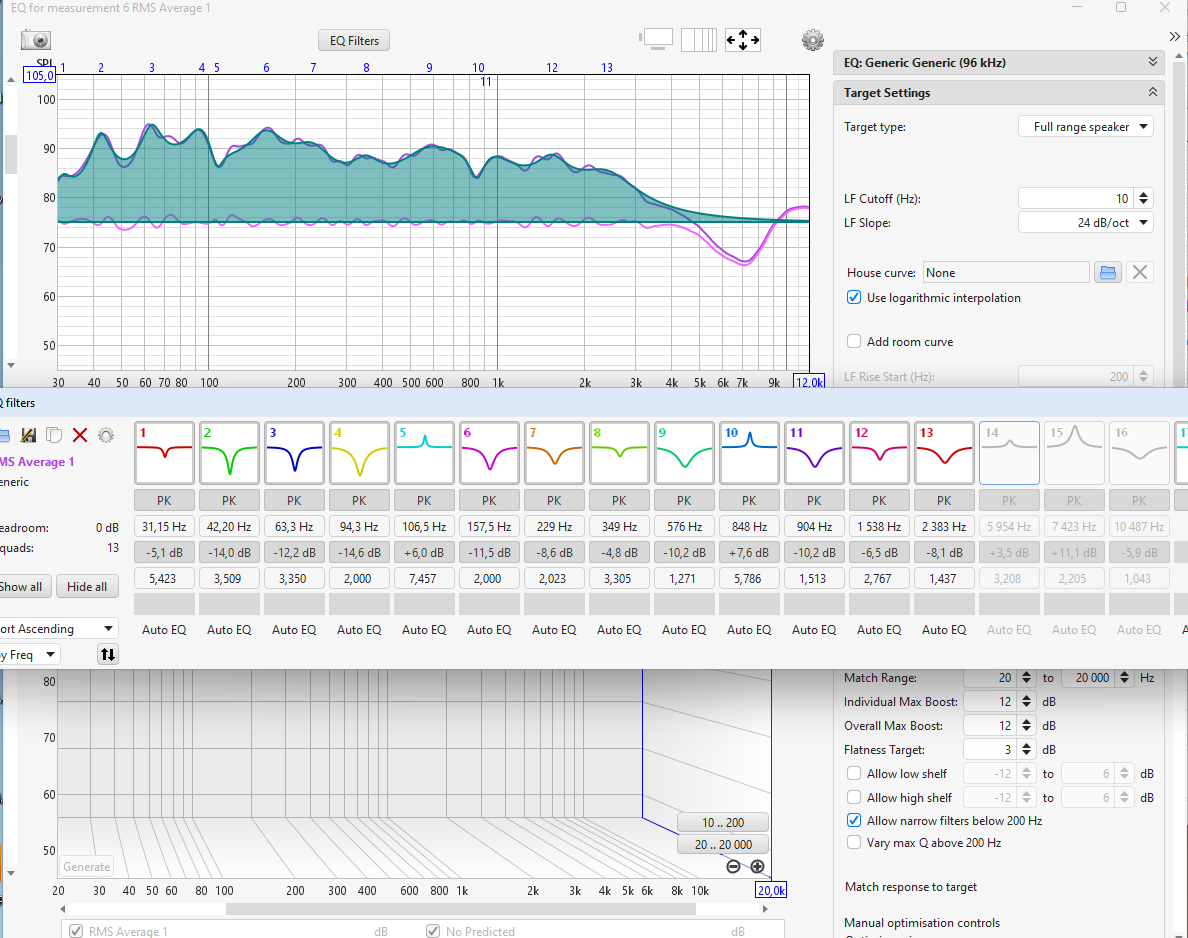Open the Target type dropdown
This screenshot has height=938, width=1188.
[x=1085, y=127]
